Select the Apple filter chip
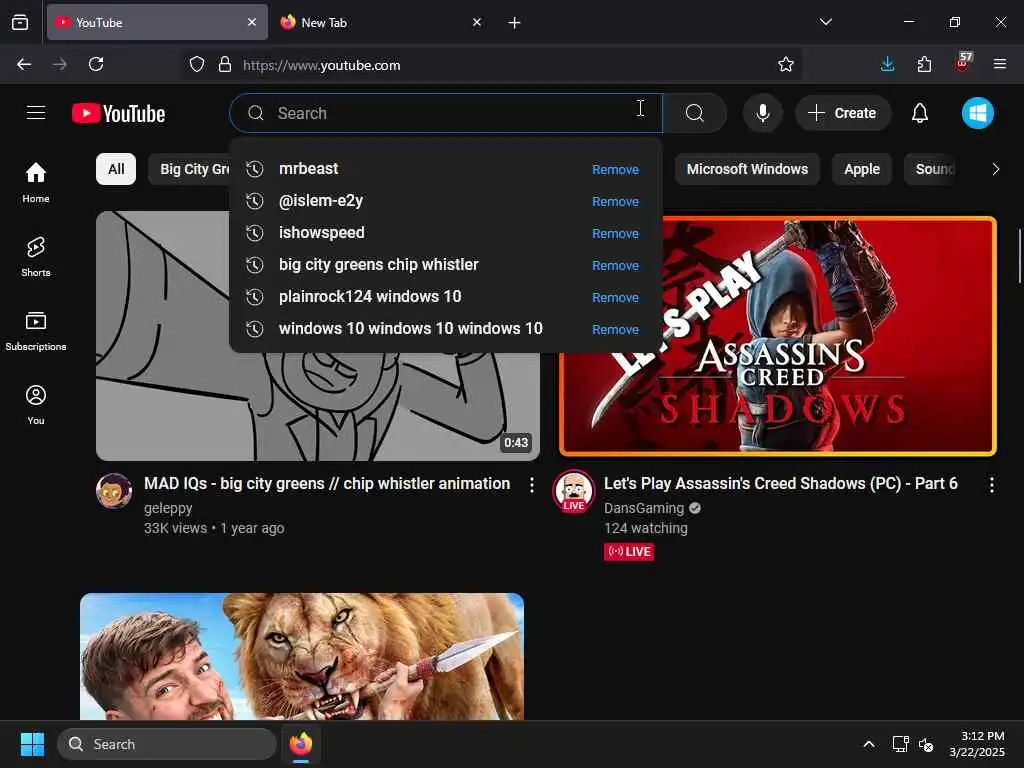Screen dimensions: 1024x768 (862, 169)
